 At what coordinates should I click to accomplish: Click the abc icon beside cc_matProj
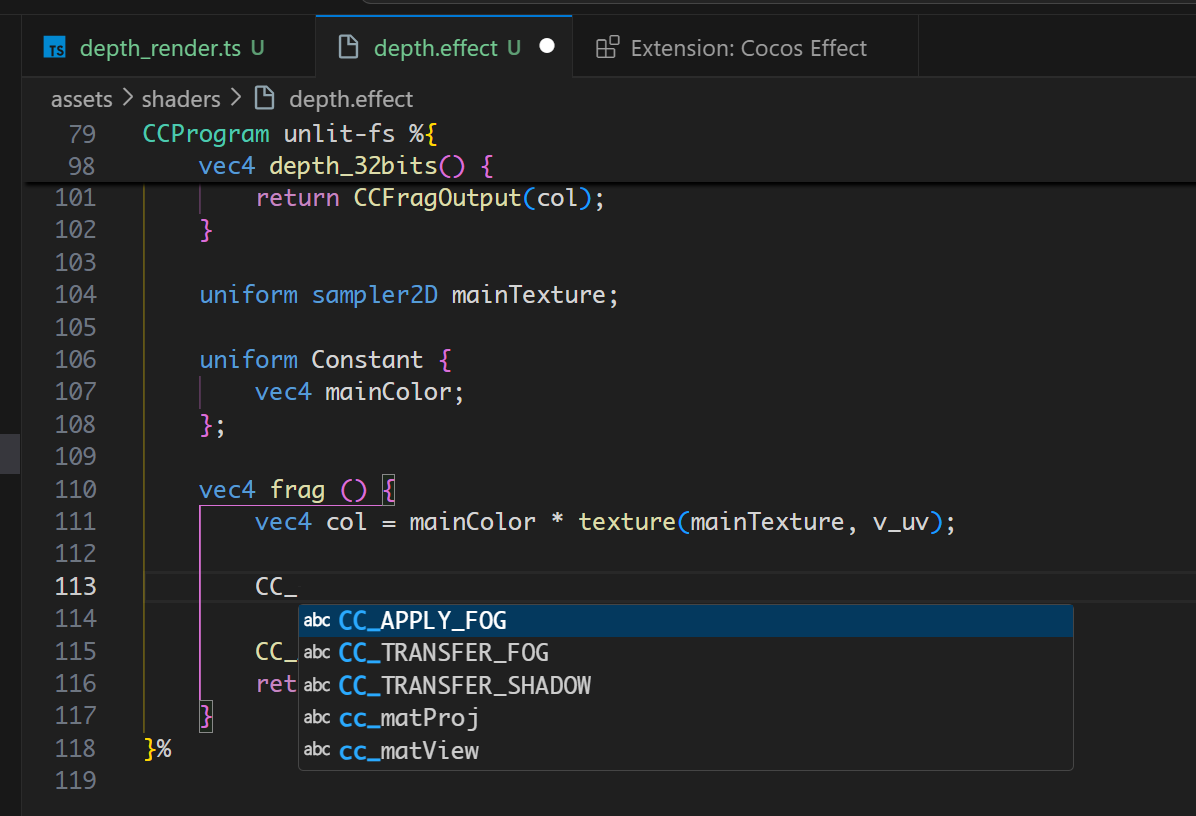[317, 718]
